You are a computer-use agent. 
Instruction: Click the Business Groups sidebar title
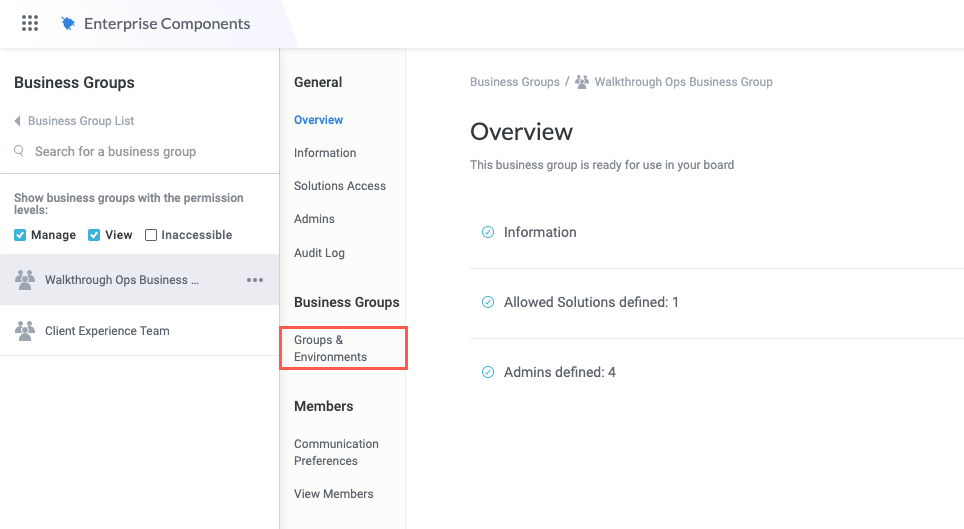[x=74, y=82]
